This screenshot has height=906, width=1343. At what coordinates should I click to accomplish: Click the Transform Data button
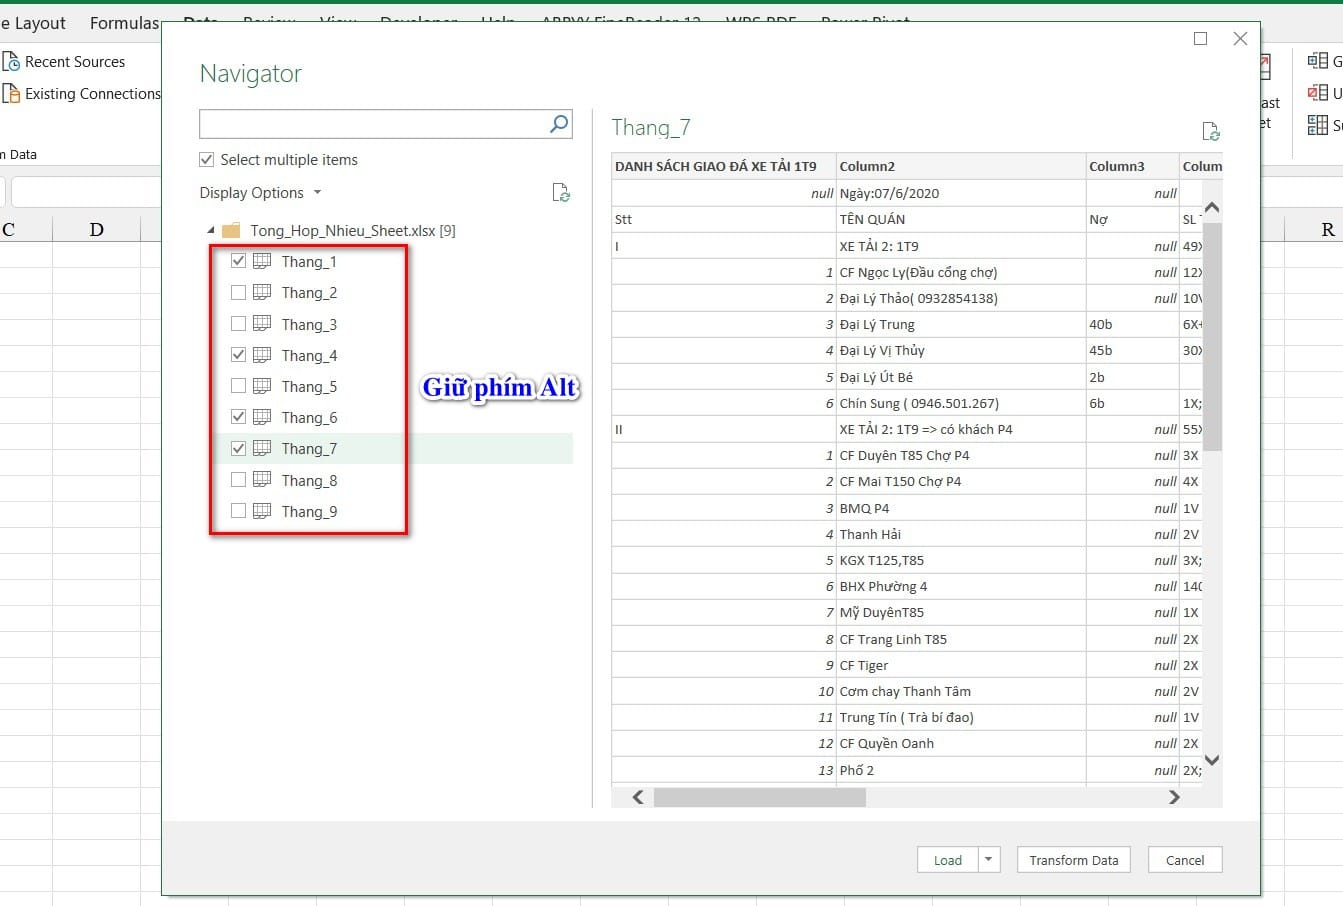(x=1073, y=860)
